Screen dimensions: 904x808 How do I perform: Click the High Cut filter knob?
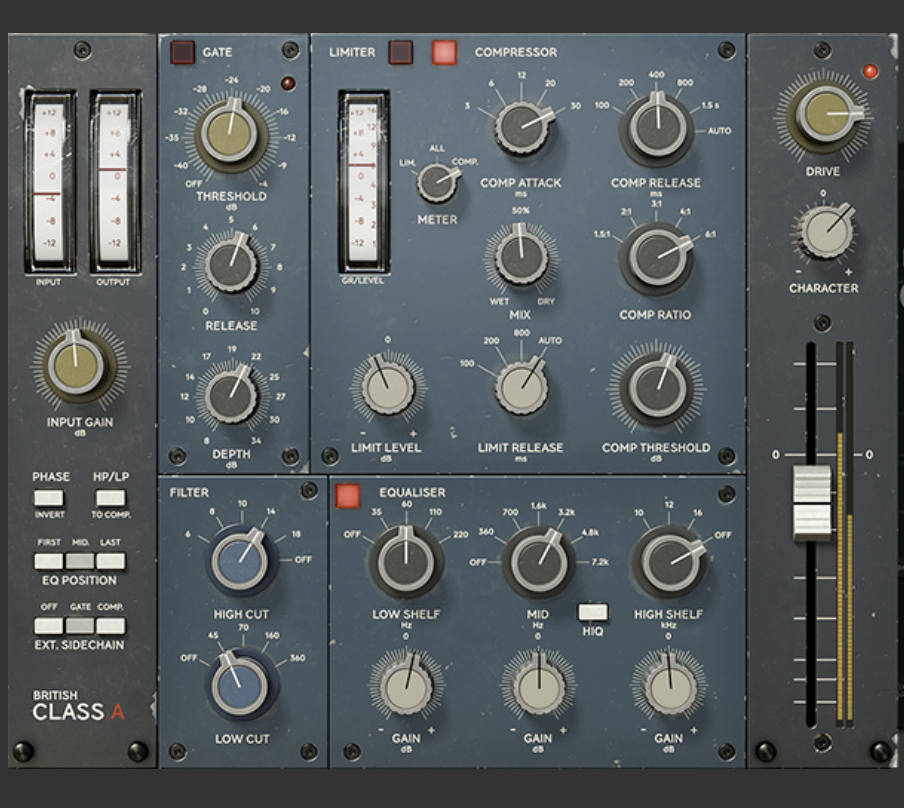tap(240, 559)
